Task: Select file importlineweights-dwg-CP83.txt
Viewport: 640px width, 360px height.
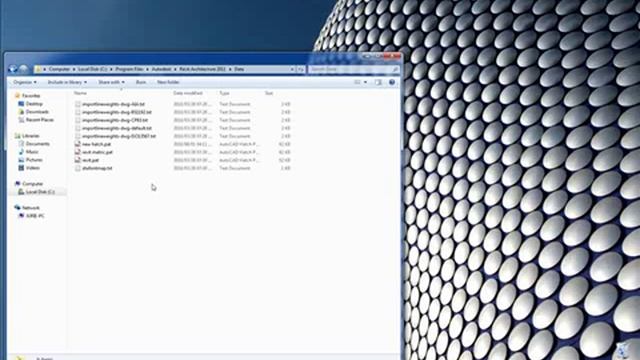Action: pos(115,120)
